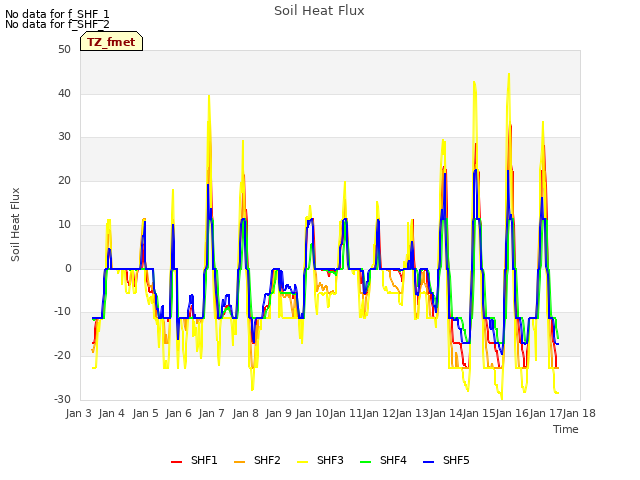The width and height of the screenshot is (640, 480).
Task: Click the Soil Heat Flux chart title
Action: [x=319, y=11]
